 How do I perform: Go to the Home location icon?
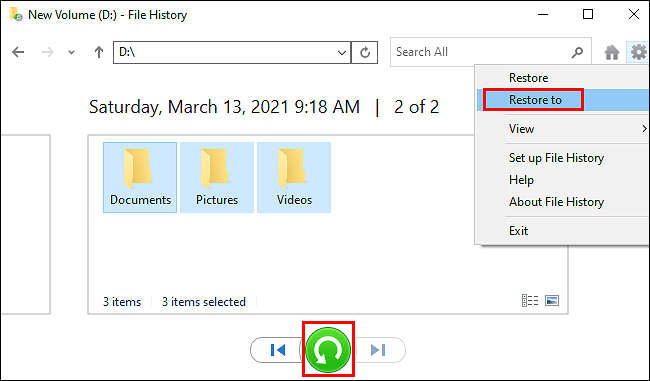(x=611, y=53)
